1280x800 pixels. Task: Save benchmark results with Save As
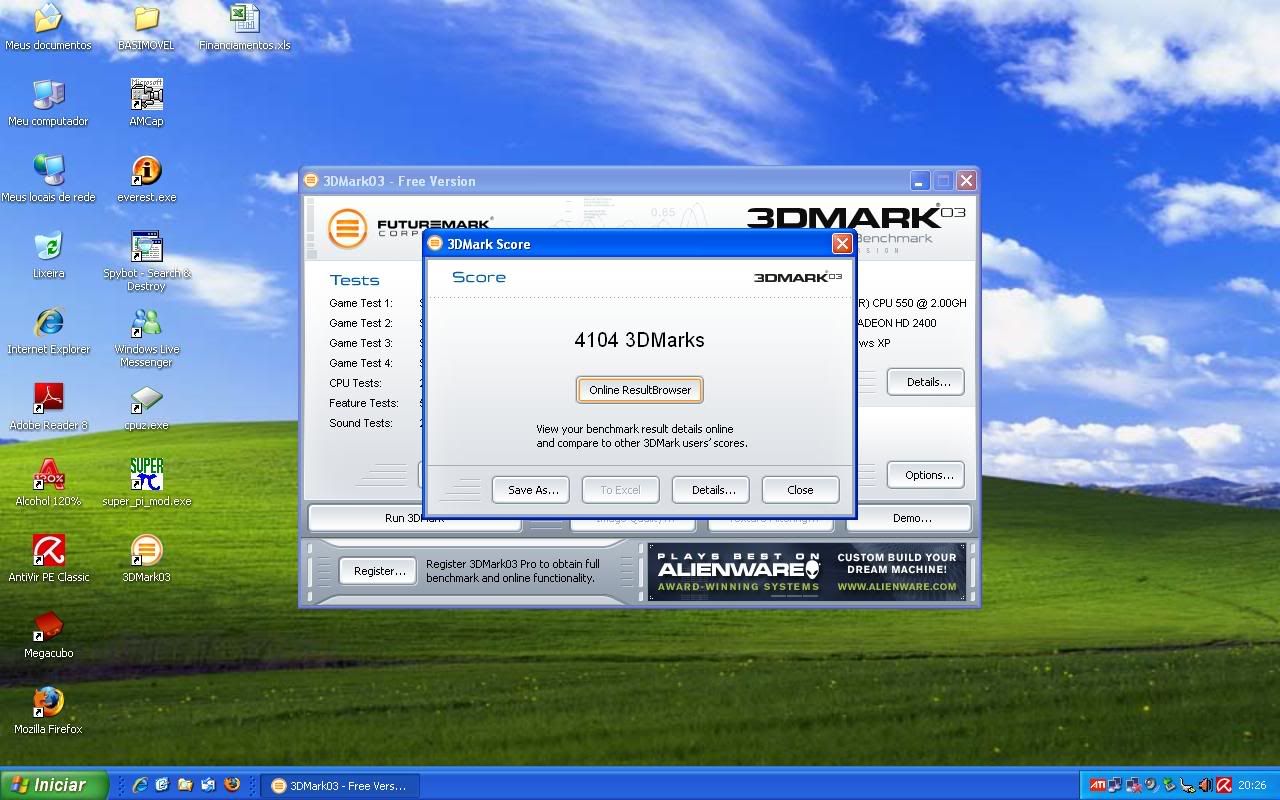pyautogui.click(x=530, y=489)
